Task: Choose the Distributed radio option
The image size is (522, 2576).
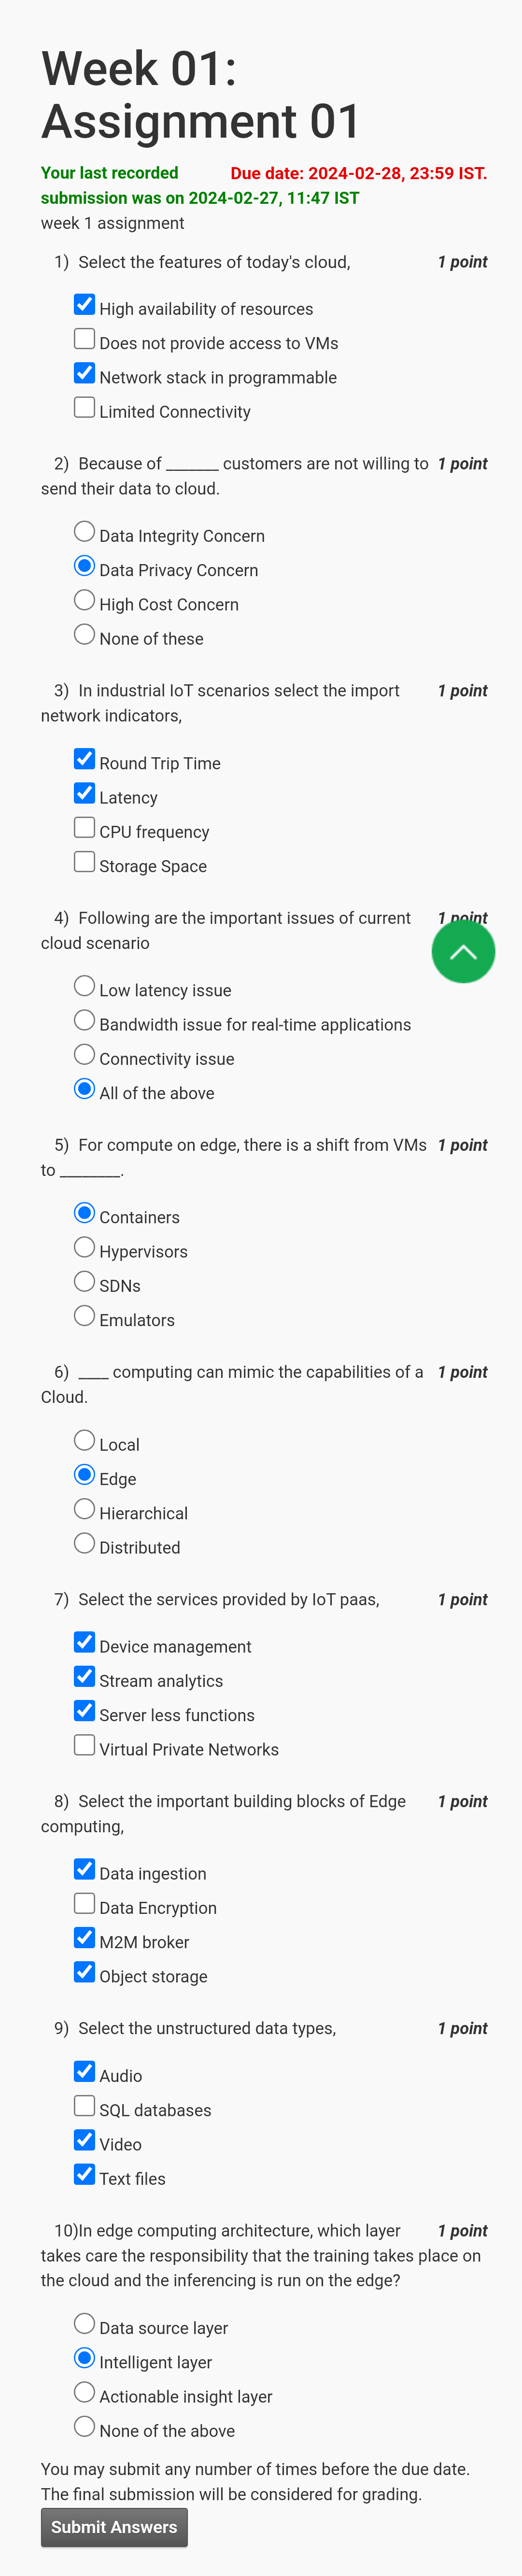Action: coord(85,1543)
